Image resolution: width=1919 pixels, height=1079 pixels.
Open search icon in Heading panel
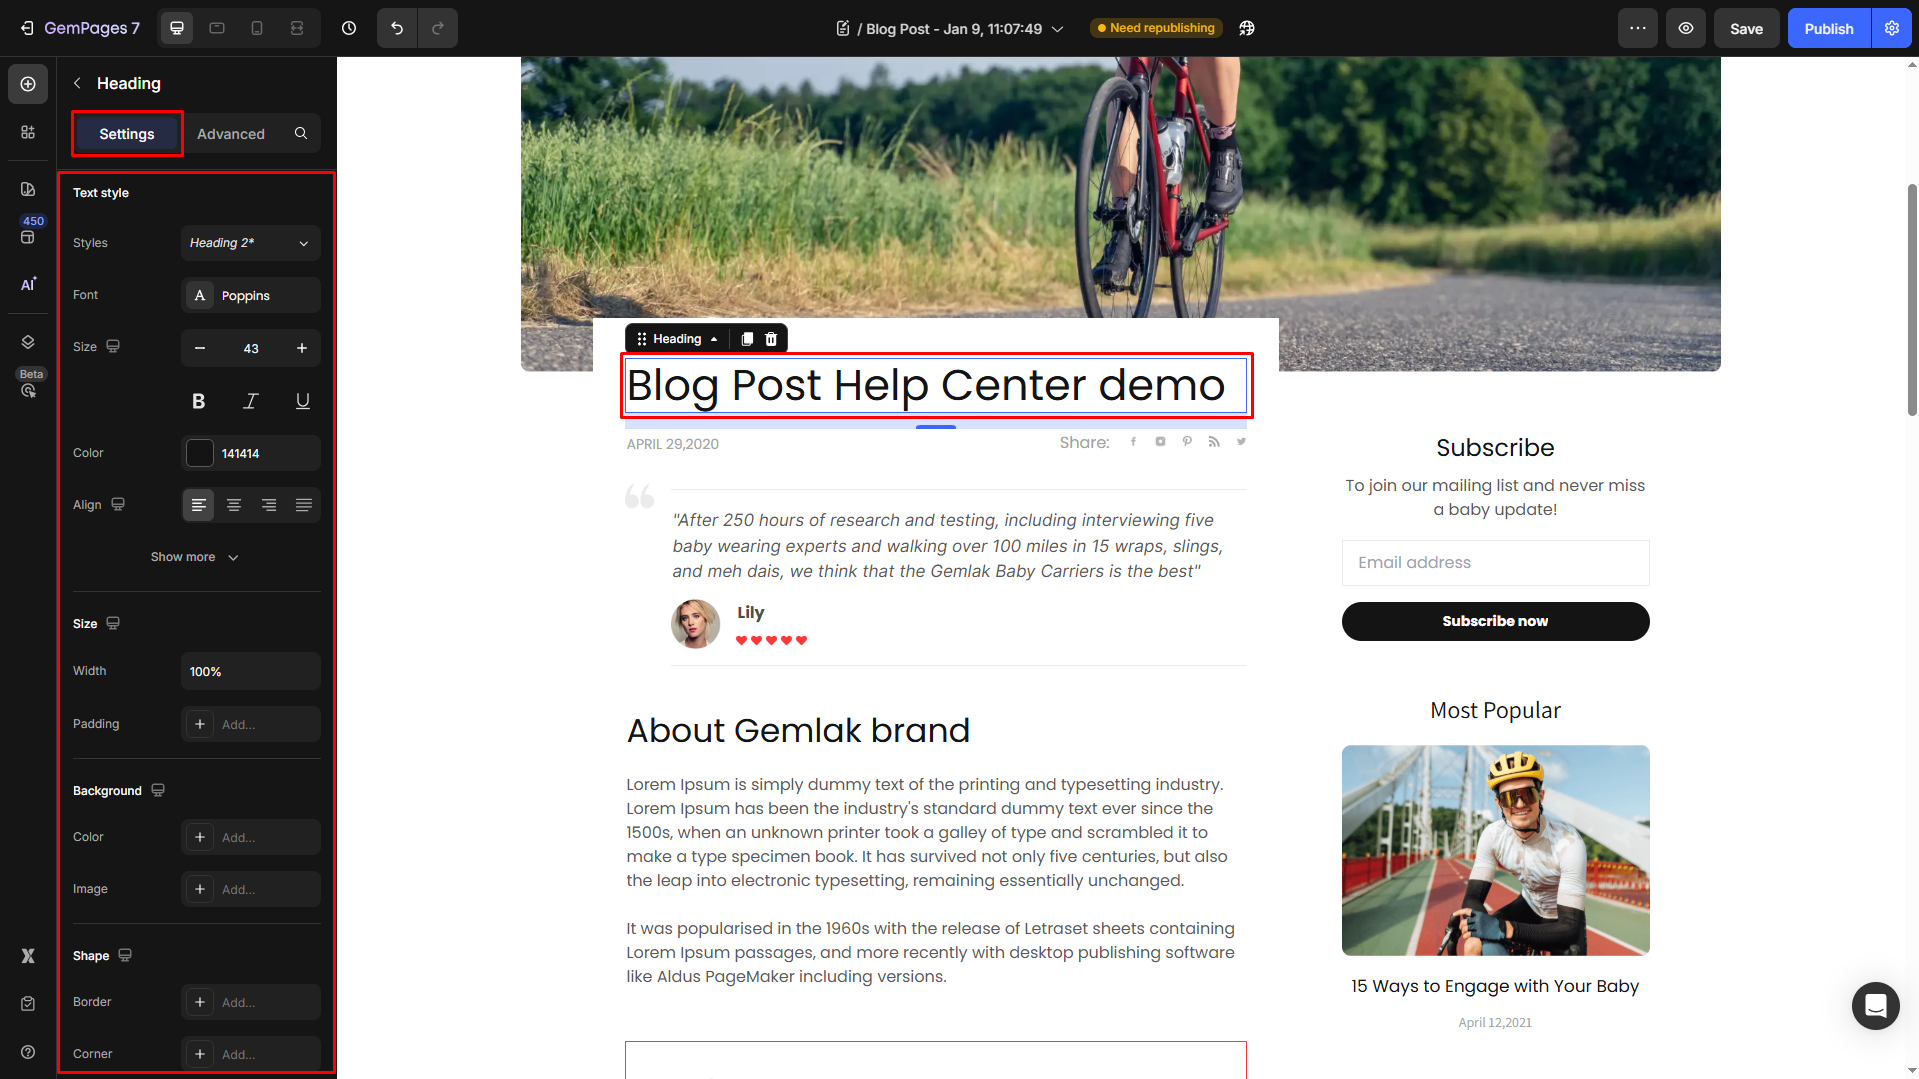pos(301,133)
